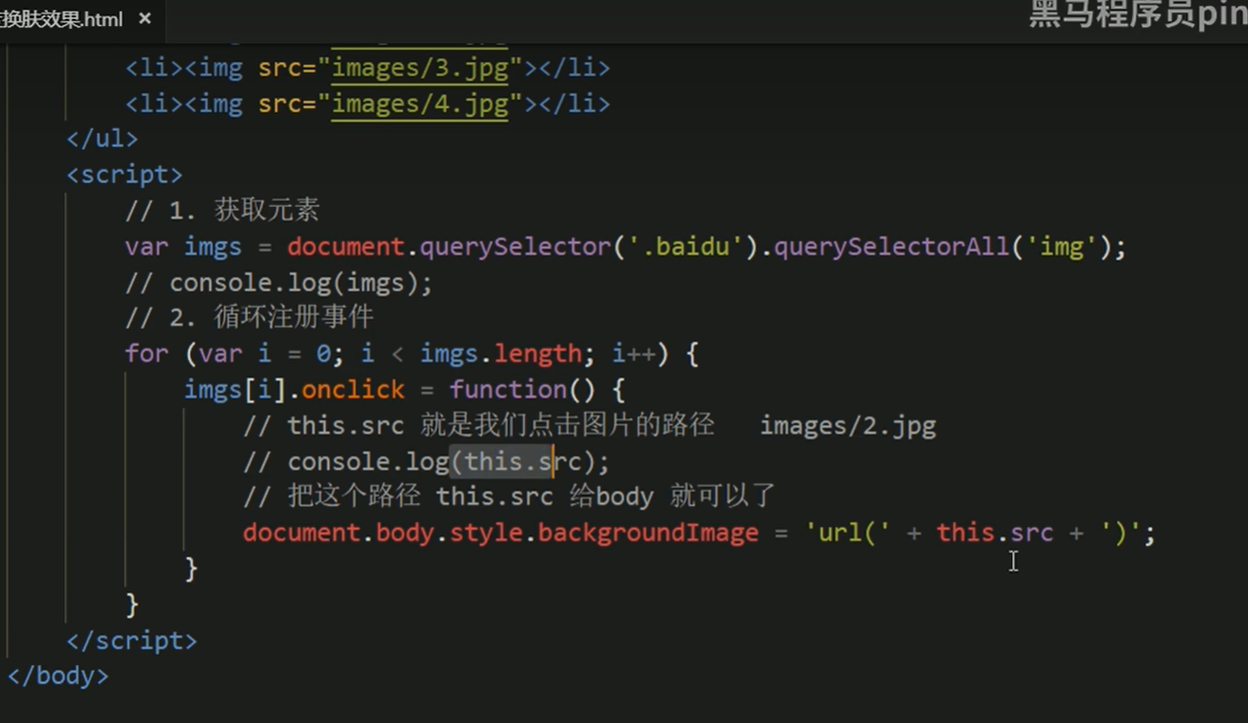Click the querySelectorAll method name
This screenshot has width=1248, height=723.
click(x=891, y=246)
